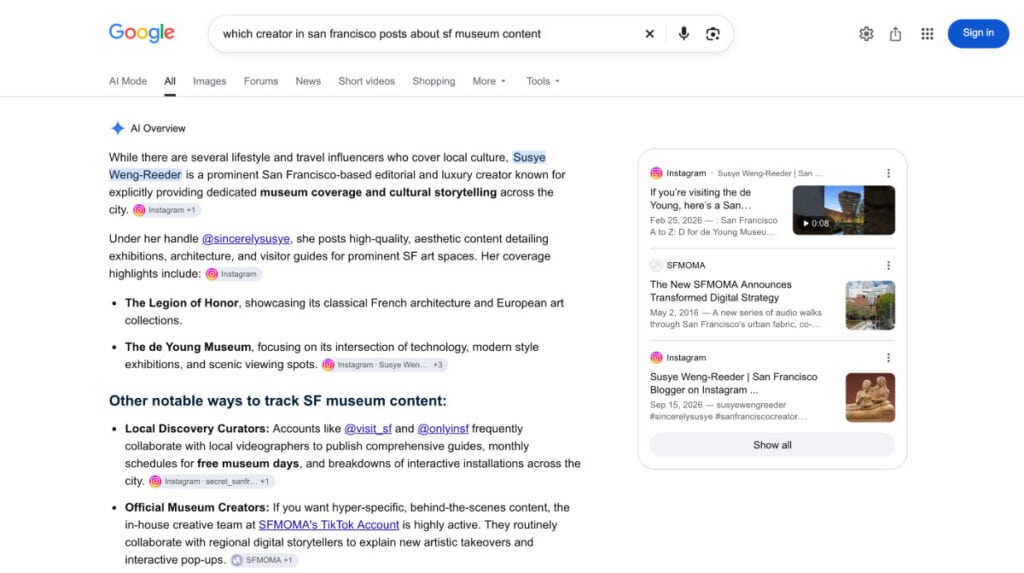The height and width of the screenshot is (573, 1024).
Task: Click the Sign in button
Action: click(x=978, y=33)
